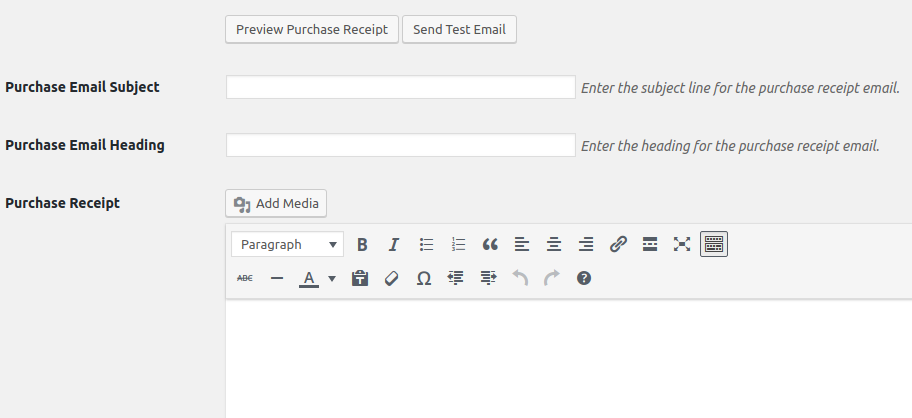Open the Paragraph format dropdown

pos(287,244)
